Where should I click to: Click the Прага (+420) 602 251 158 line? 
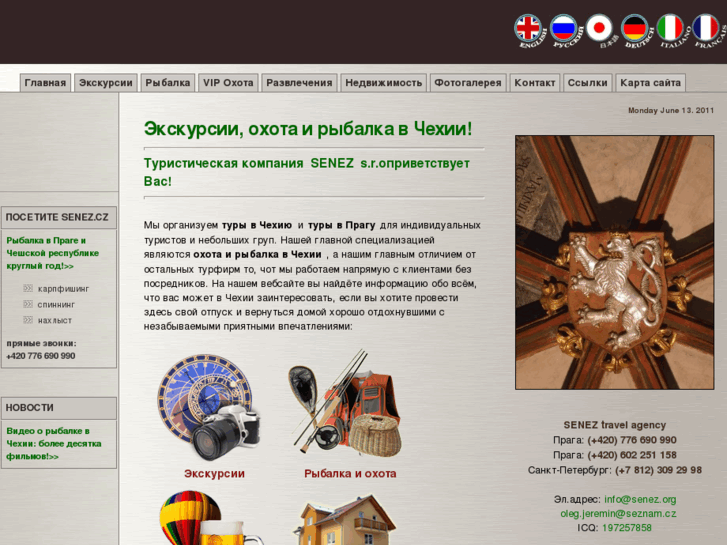[615, 455]
